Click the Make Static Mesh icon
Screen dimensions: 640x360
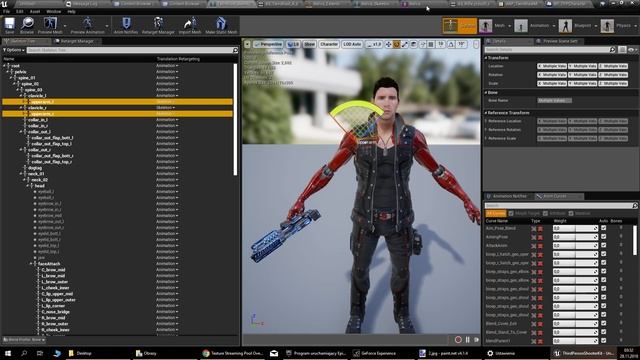221,25
